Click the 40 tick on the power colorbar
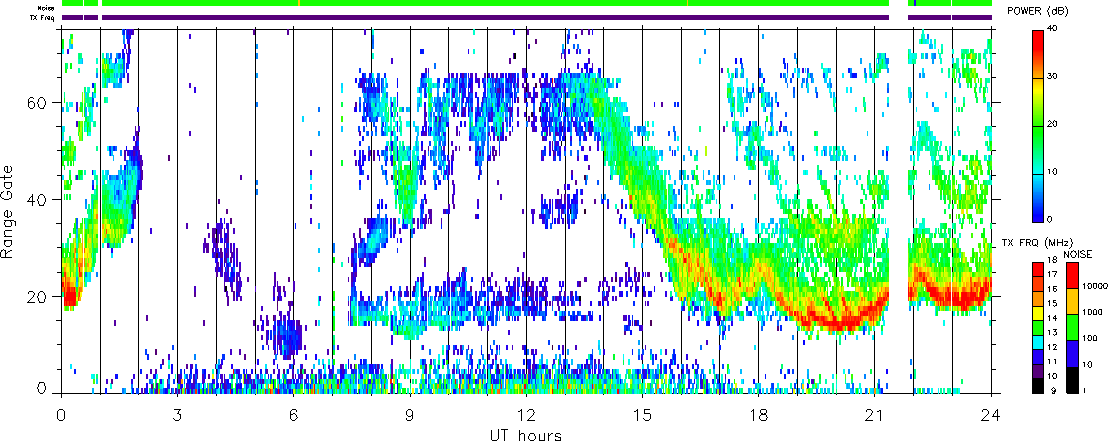This screenshot has width=1108, height=441. pyautogui.click(x=1052, y=28)
